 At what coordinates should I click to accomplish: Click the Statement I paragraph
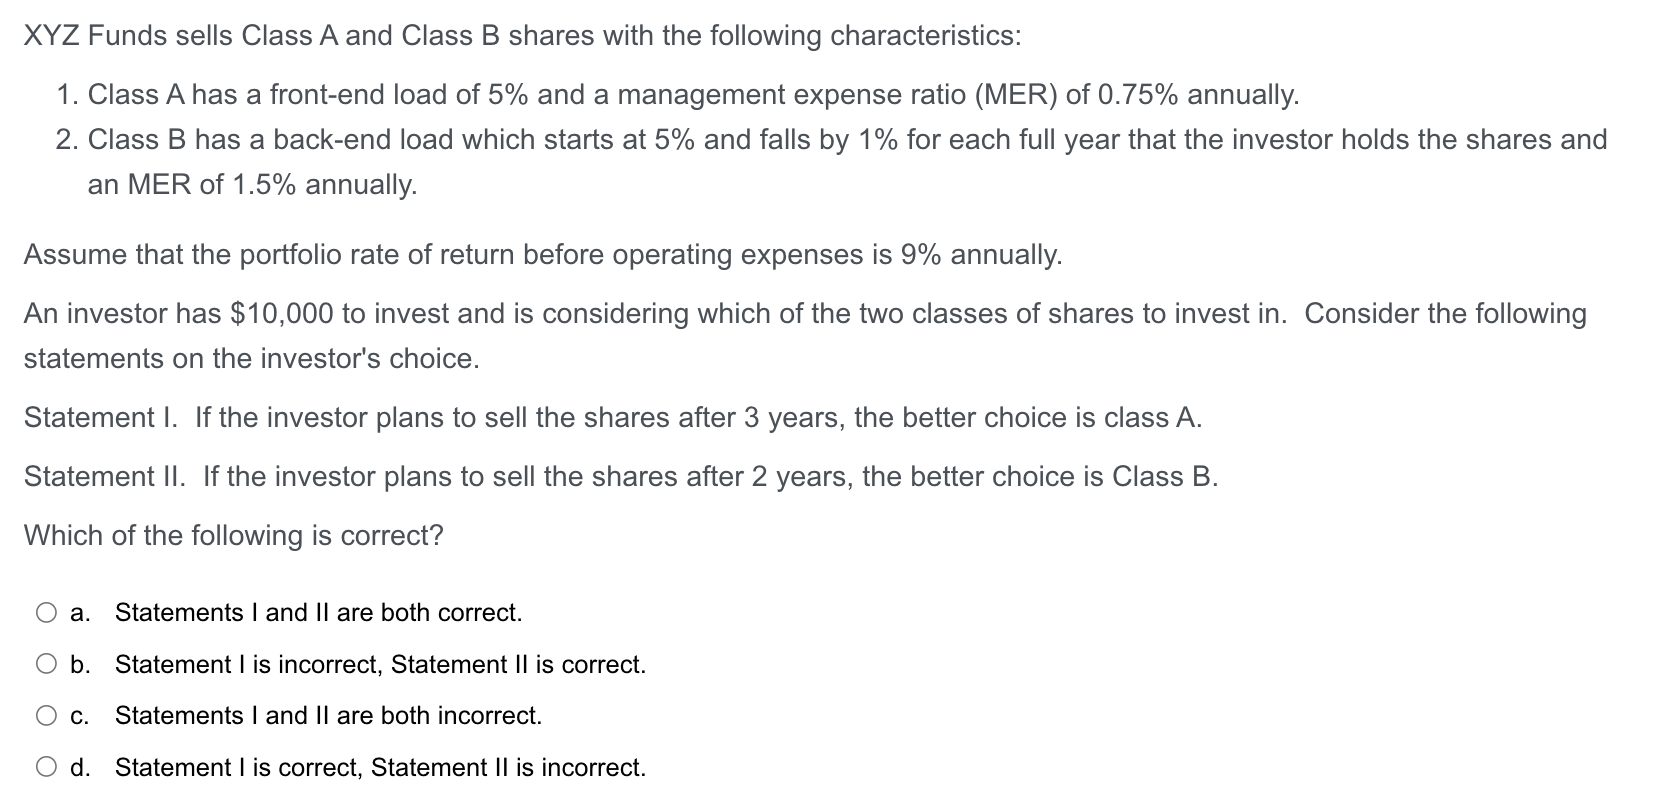click(611, 417)
